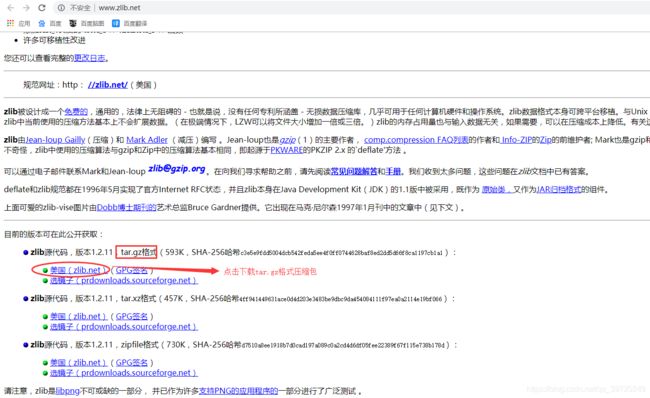The width and height of the screenshot is (650, 398).
Task: Go forward with the browser forward arrow
Action: (26, 7)
